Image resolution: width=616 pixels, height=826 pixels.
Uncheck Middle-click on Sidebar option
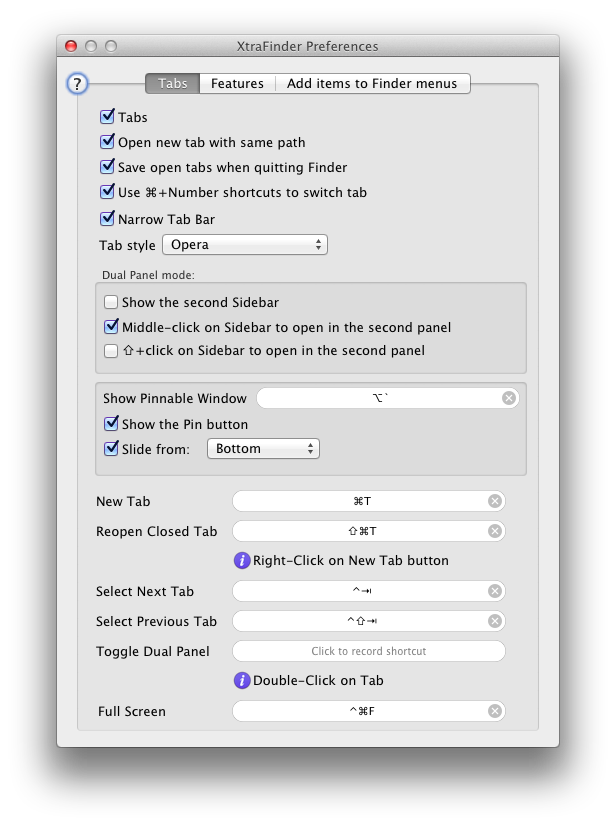[111, 327]
